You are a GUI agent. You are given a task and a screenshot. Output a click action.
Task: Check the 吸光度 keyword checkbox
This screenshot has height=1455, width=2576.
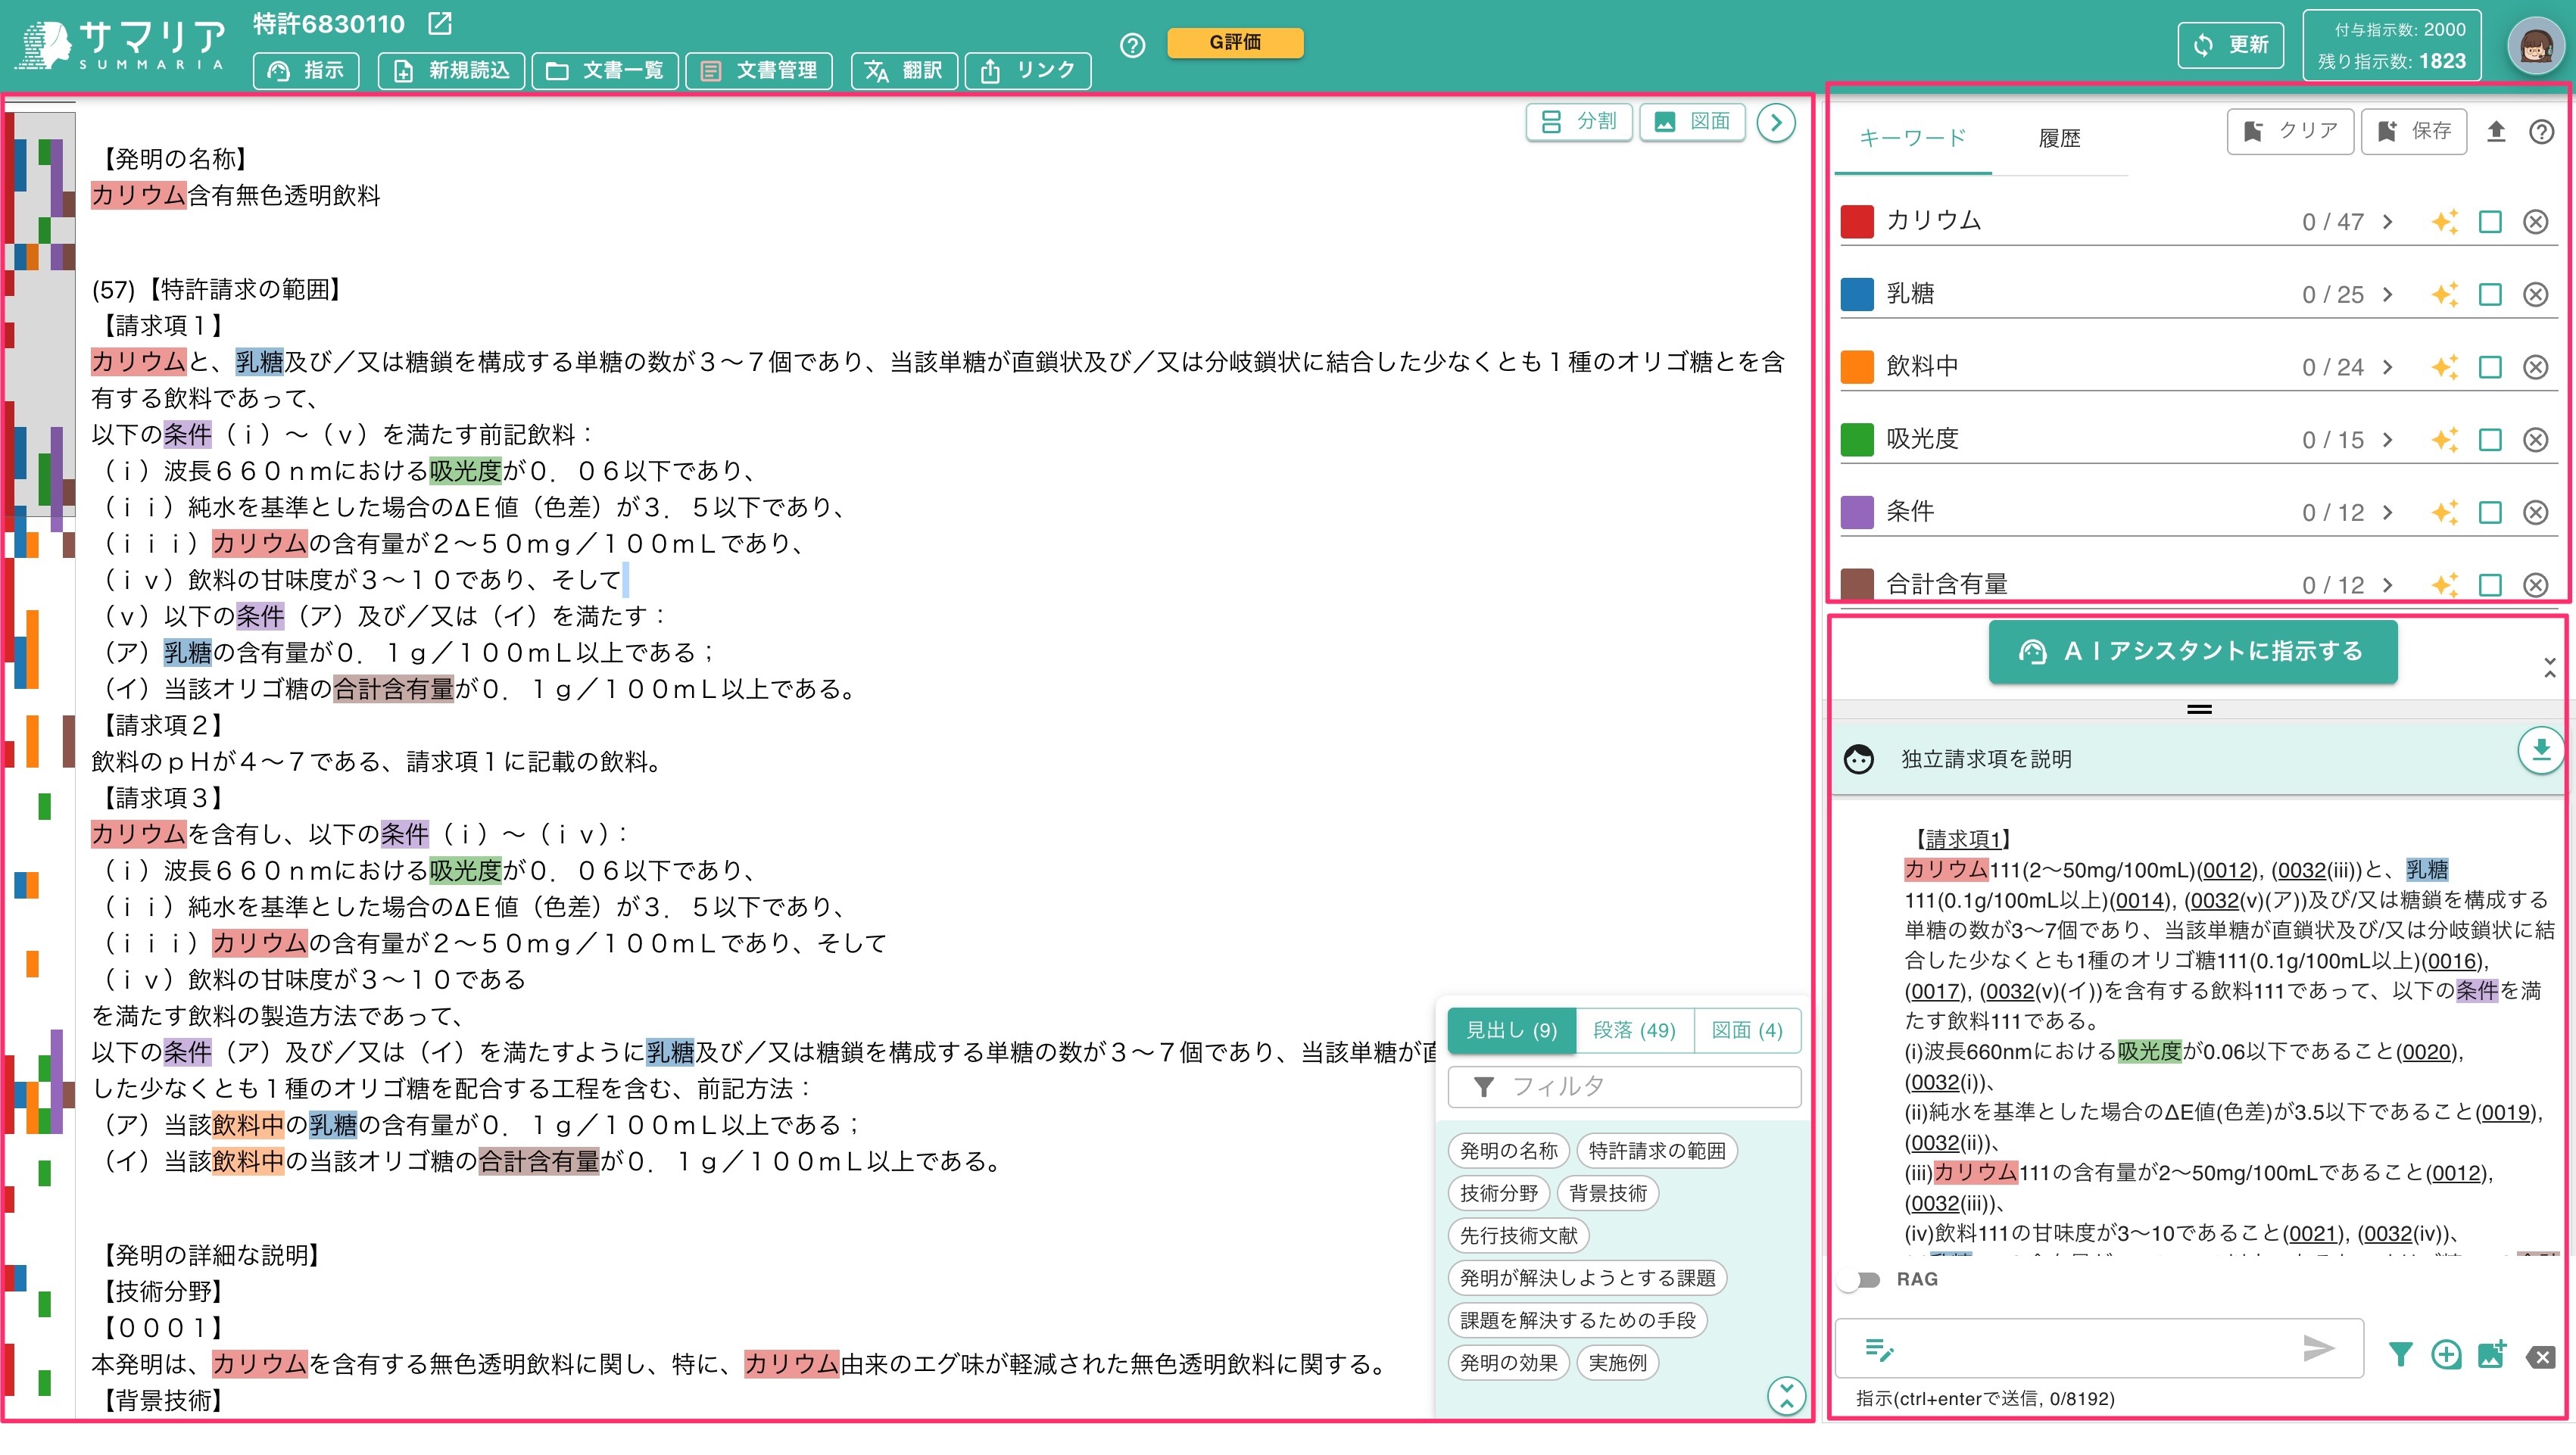point(2490,439)
